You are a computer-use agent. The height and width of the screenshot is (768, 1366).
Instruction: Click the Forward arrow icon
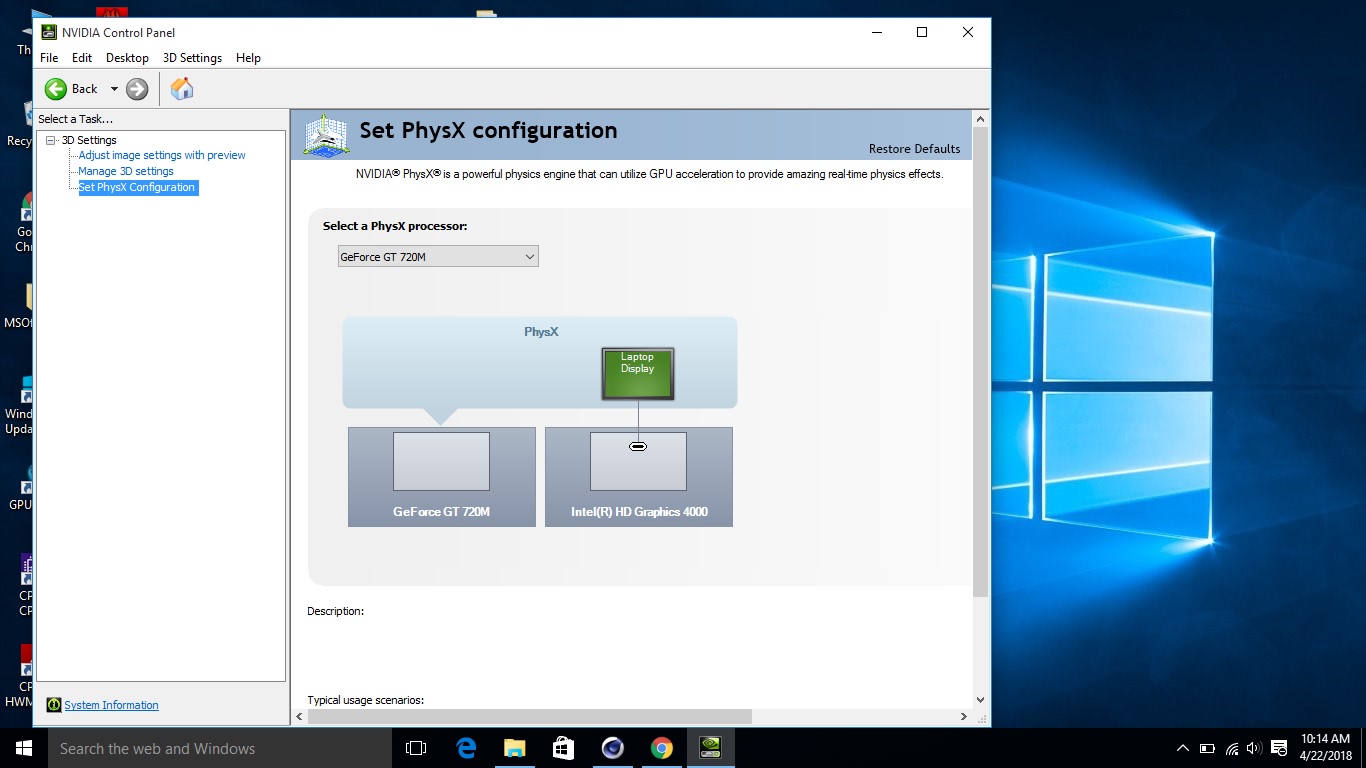click(137, 89)
